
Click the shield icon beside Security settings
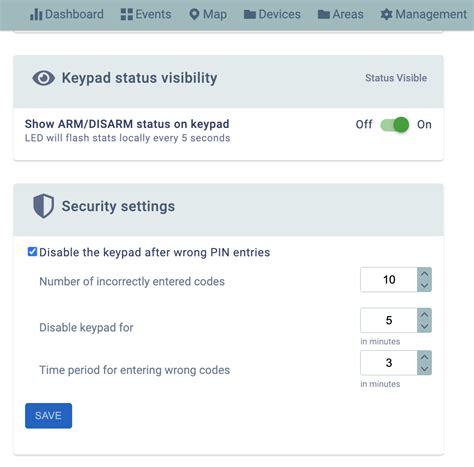point(44,206)
